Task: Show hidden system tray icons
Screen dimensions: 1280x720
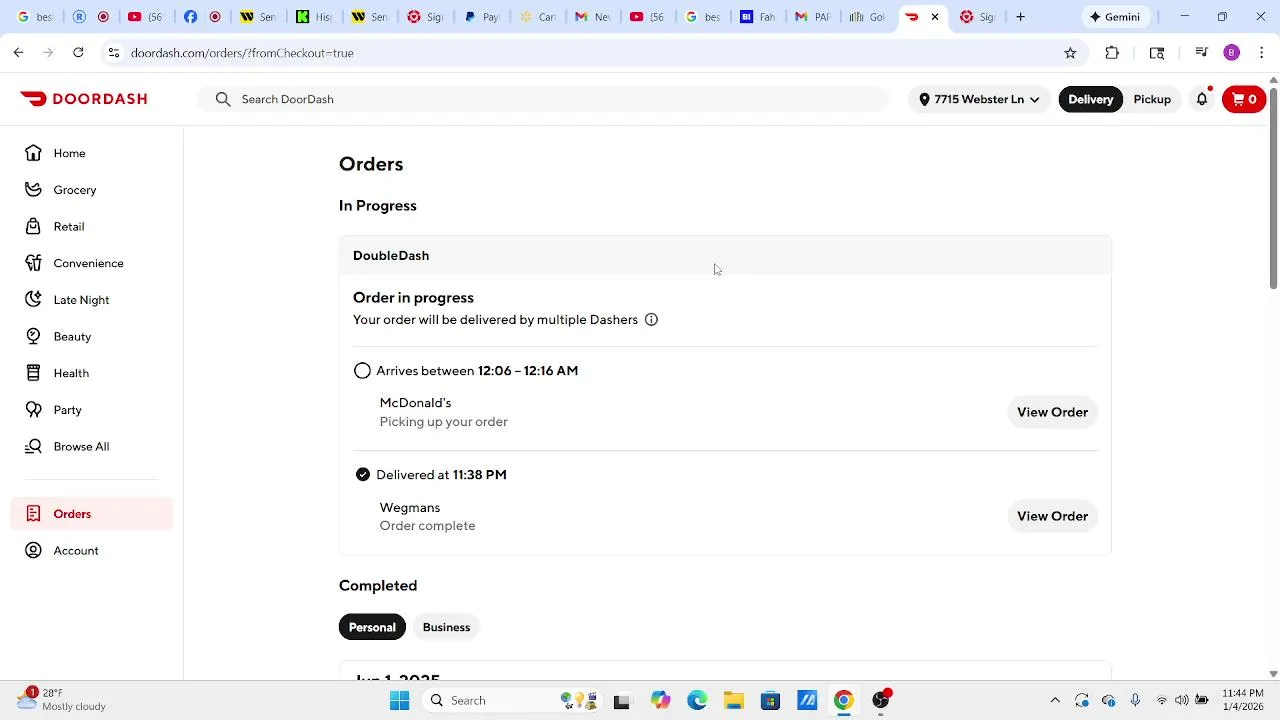Action: click(1054, 700)
